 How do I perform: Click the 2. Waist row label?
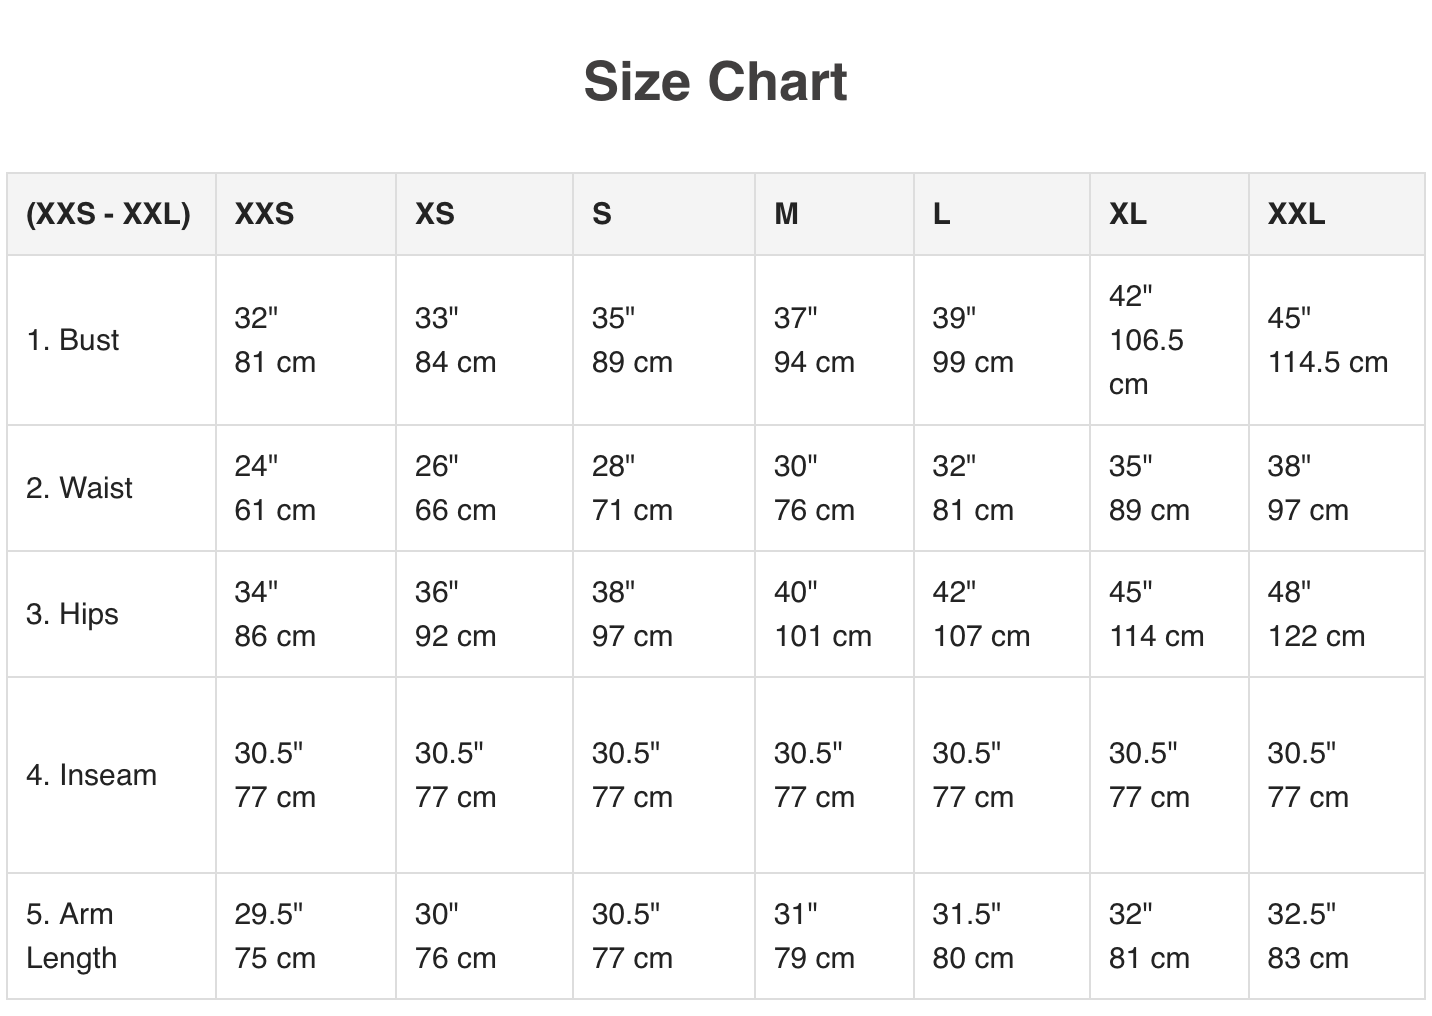point(79,488)
